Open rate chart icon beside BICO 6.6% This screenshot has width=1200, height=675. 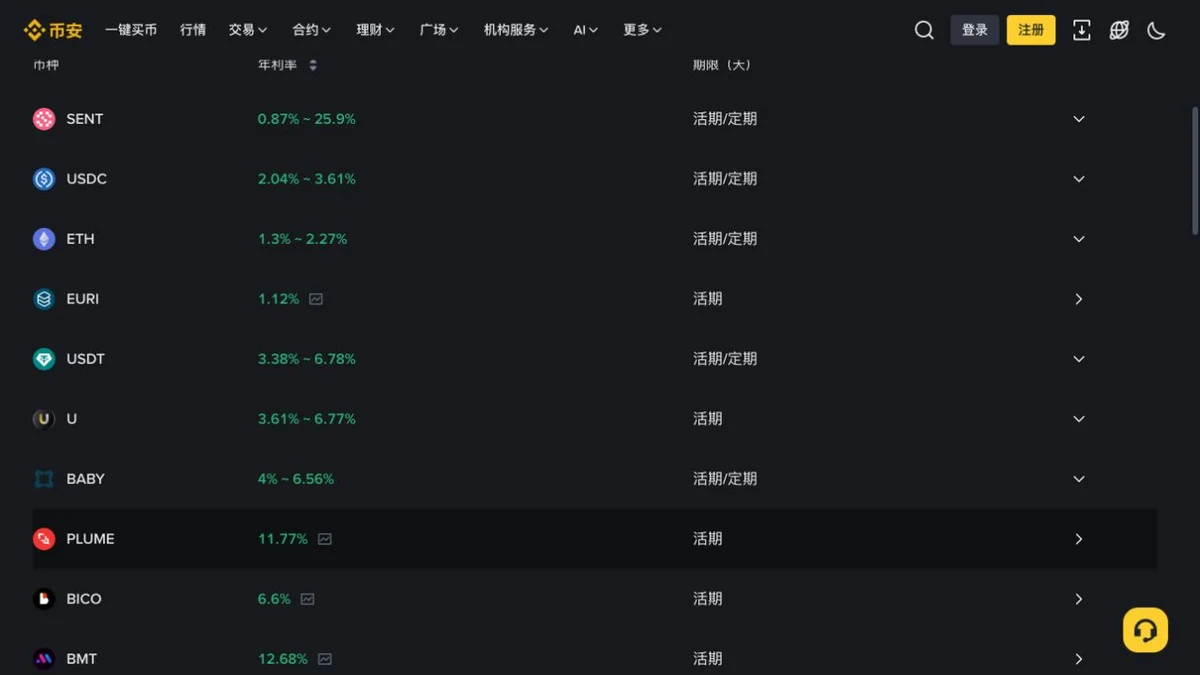(308, 599)
